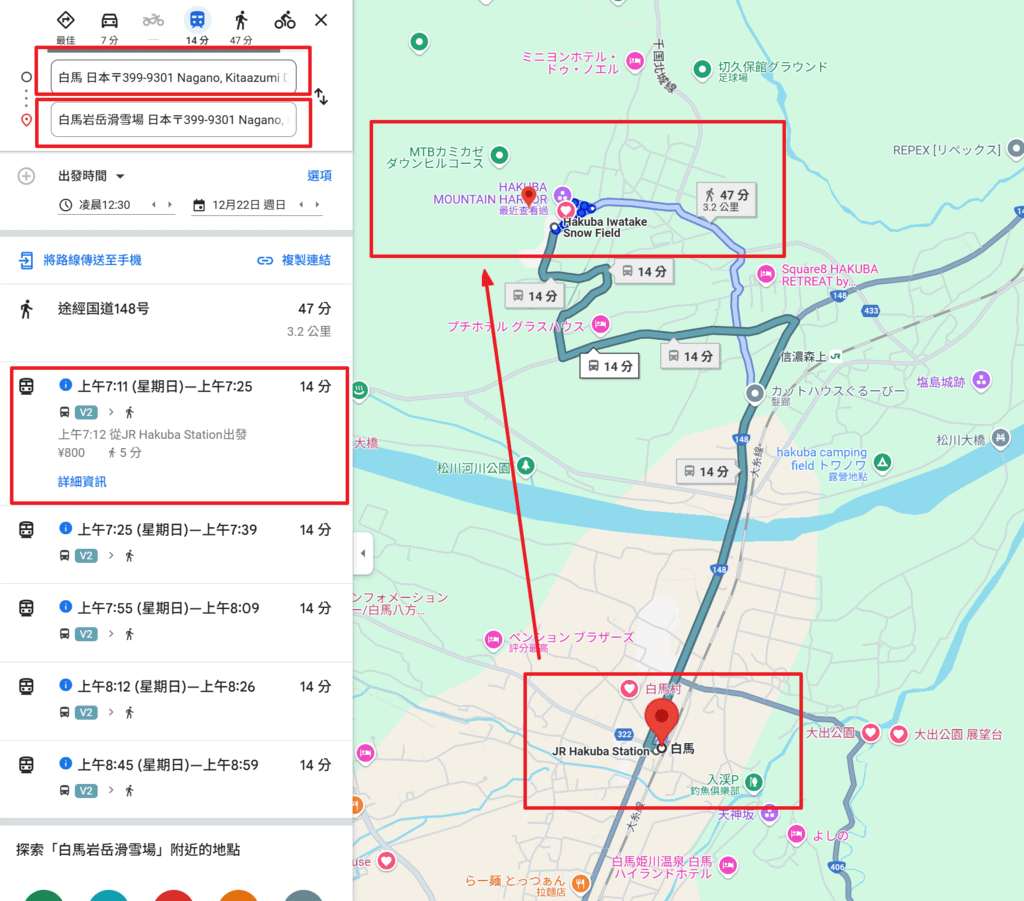Click 白馬村 saved heart marker

click(x=629, y=688)
